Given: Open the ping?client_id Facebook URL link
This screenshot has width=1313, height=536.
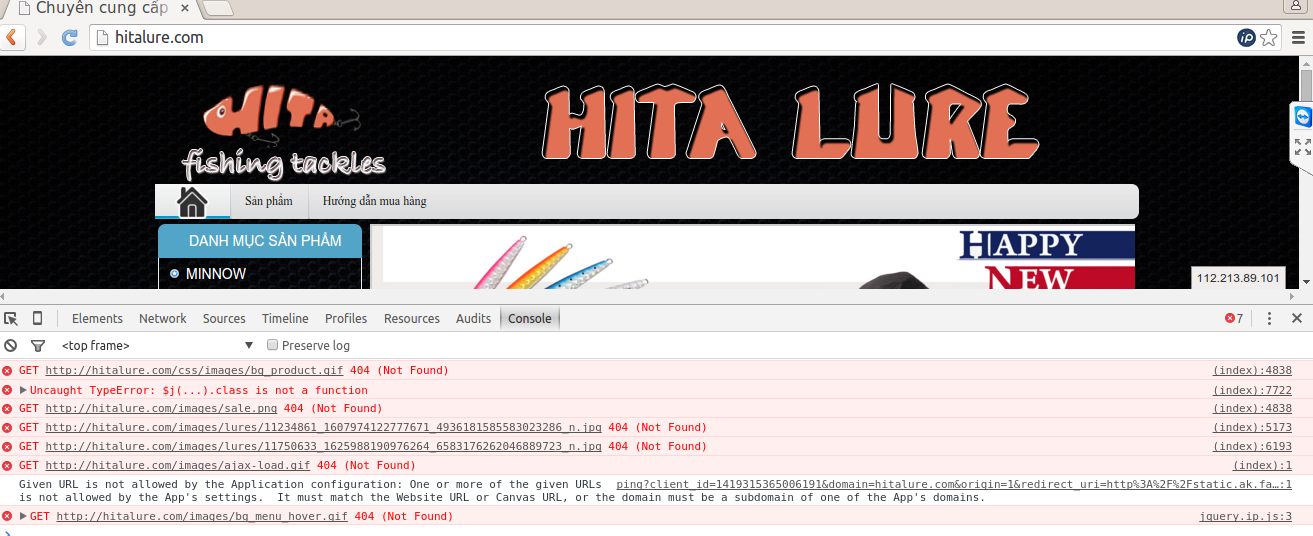Looking at the screenshot, I should (x=954, y=484).
